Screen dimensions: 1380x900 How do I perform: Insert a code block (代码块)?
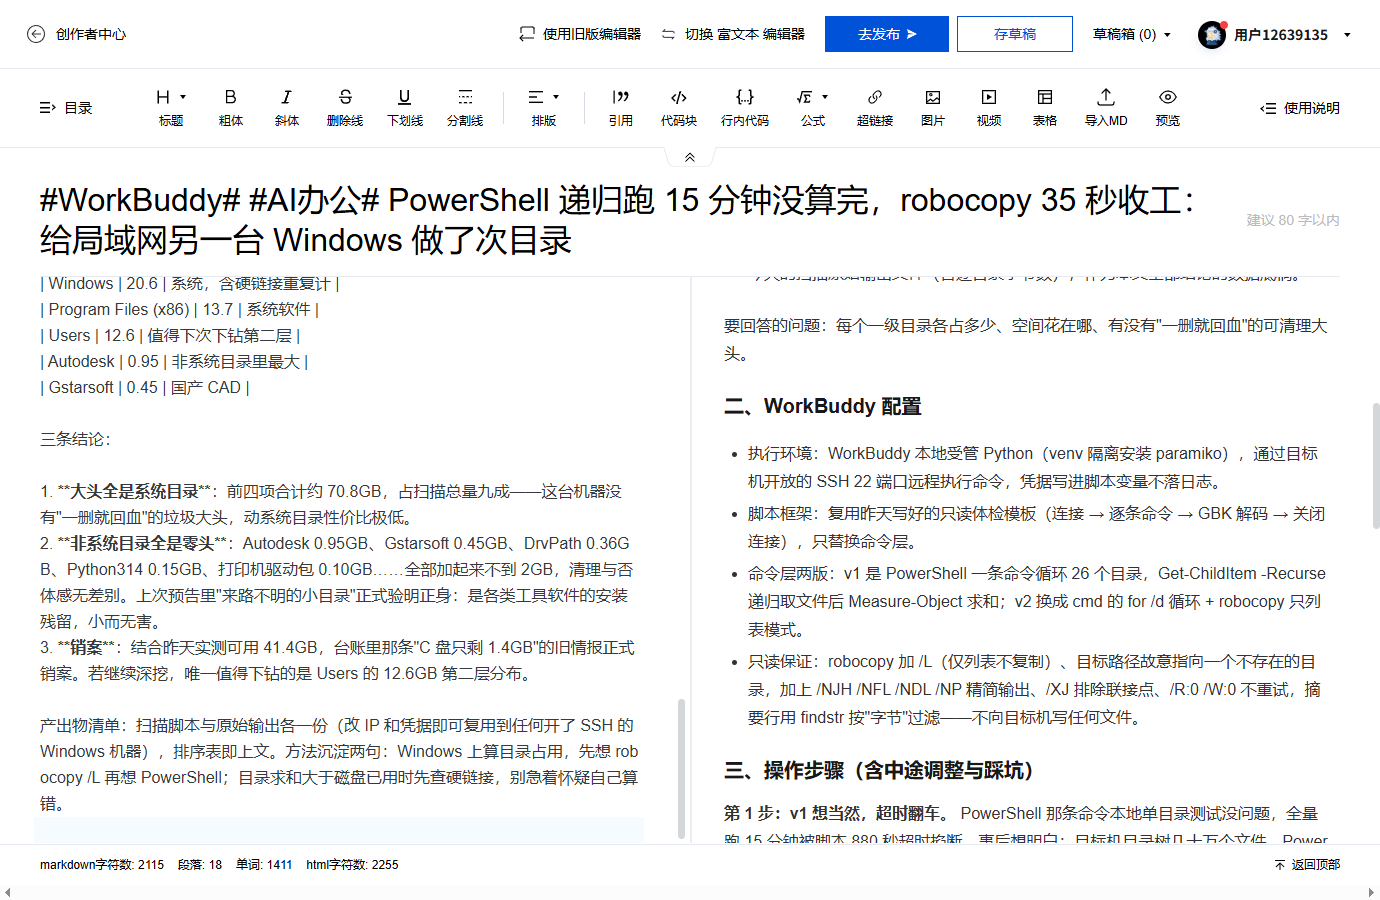[x=679, y=108]
